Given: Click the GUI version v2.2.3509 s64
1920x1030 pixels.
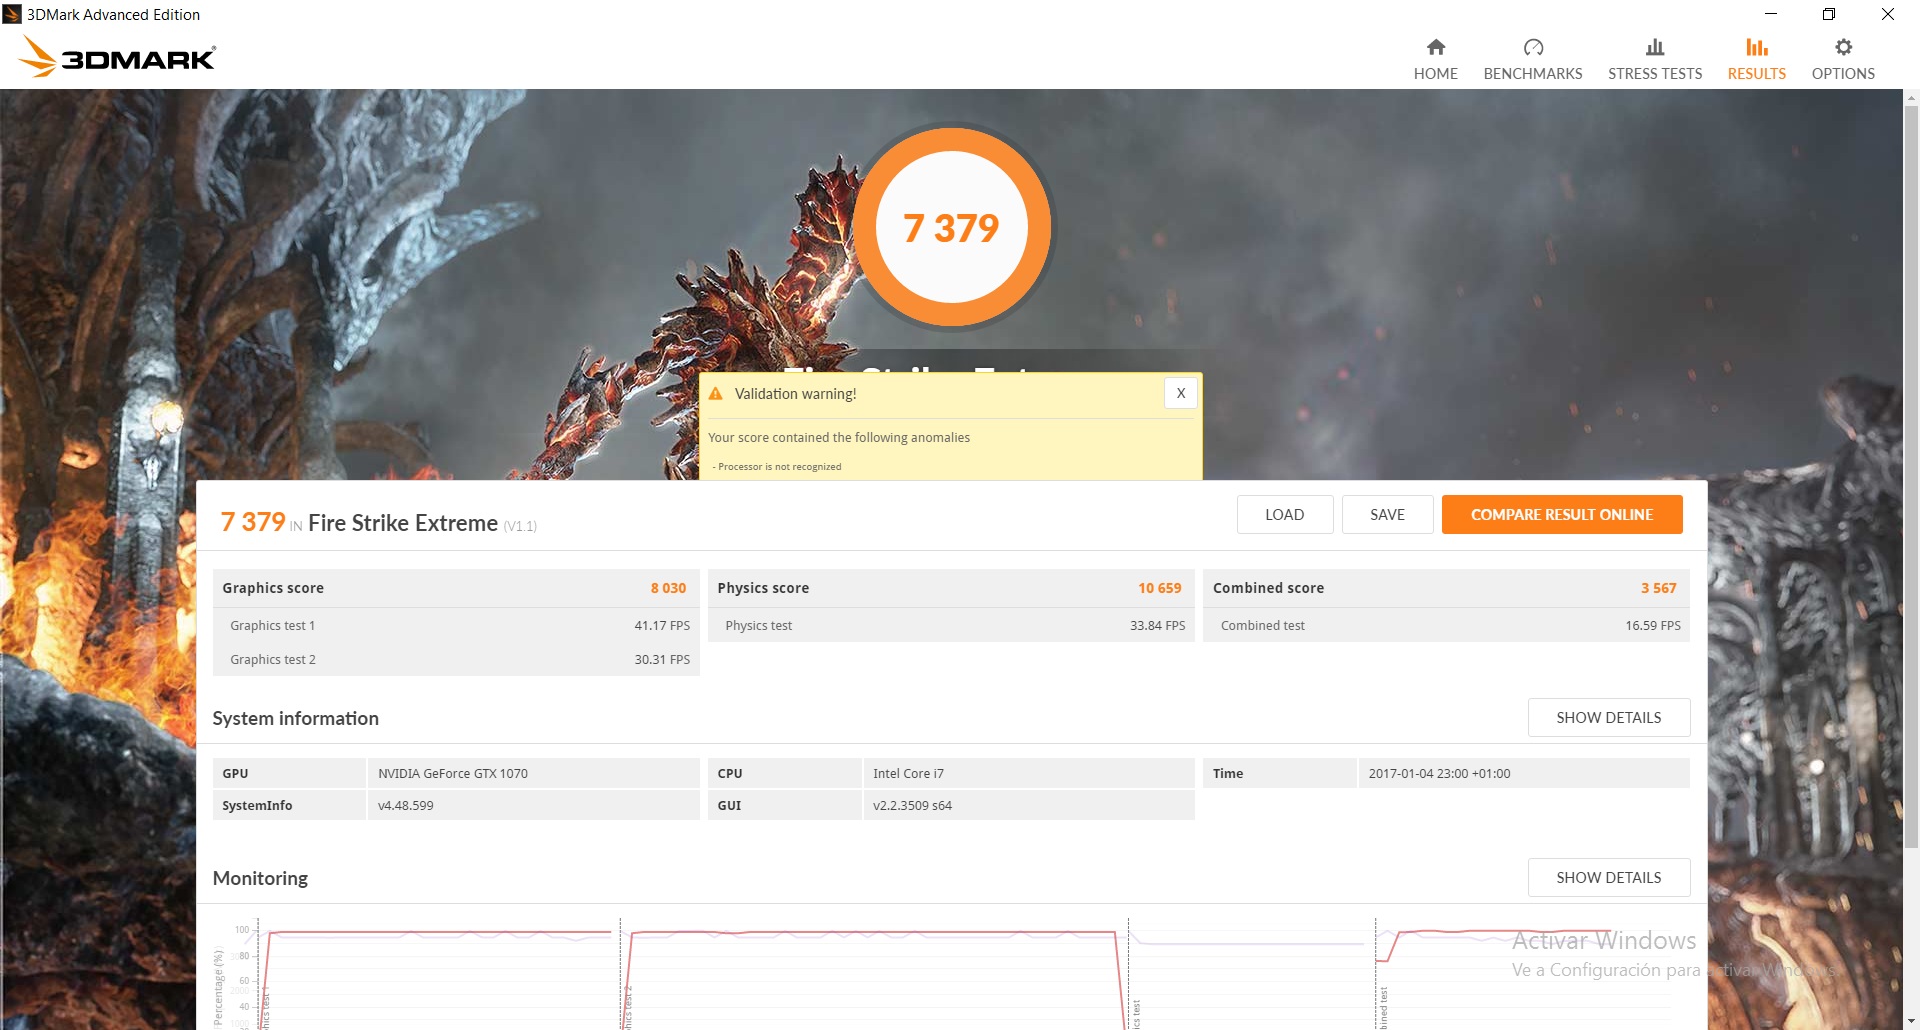Looking at the screenshot, I should (x=912, y=805).
